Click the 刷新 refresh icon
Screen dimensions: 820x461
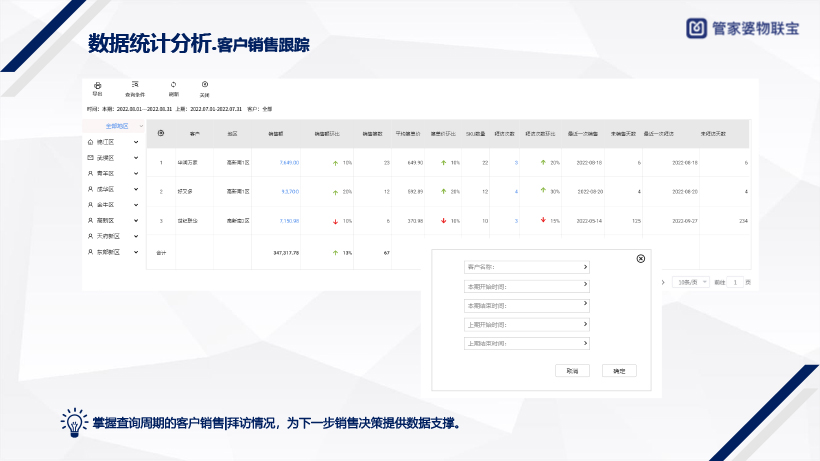tap(173, 85)
